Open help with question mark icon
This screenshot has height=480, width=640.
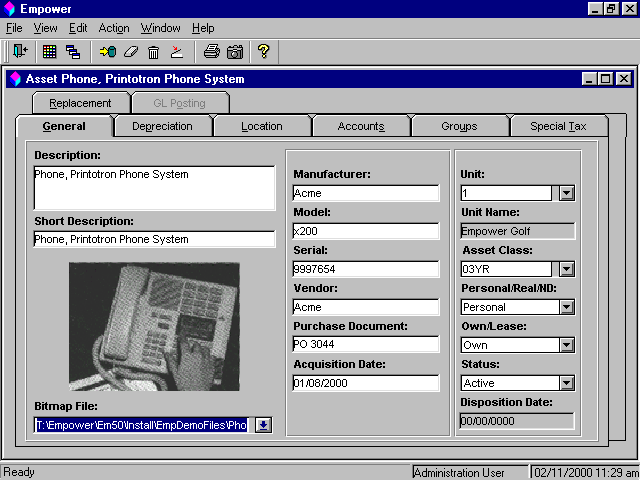tap(264, 51)
